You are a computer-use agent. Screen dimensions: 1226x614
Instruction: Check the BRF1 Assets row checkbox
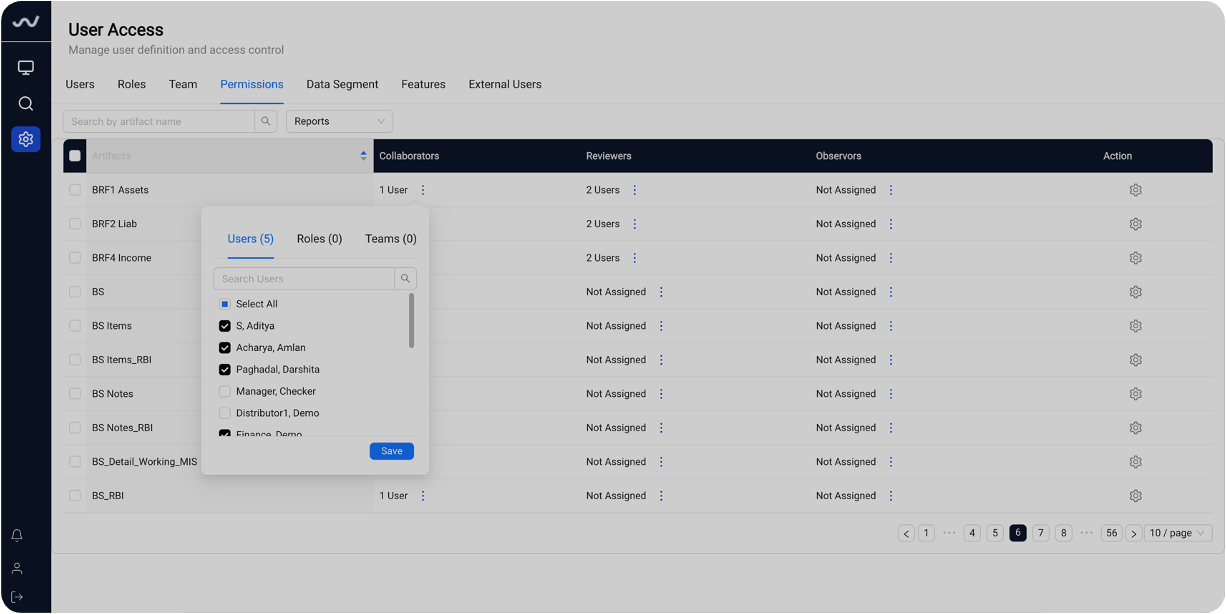(x=75, y=190)
